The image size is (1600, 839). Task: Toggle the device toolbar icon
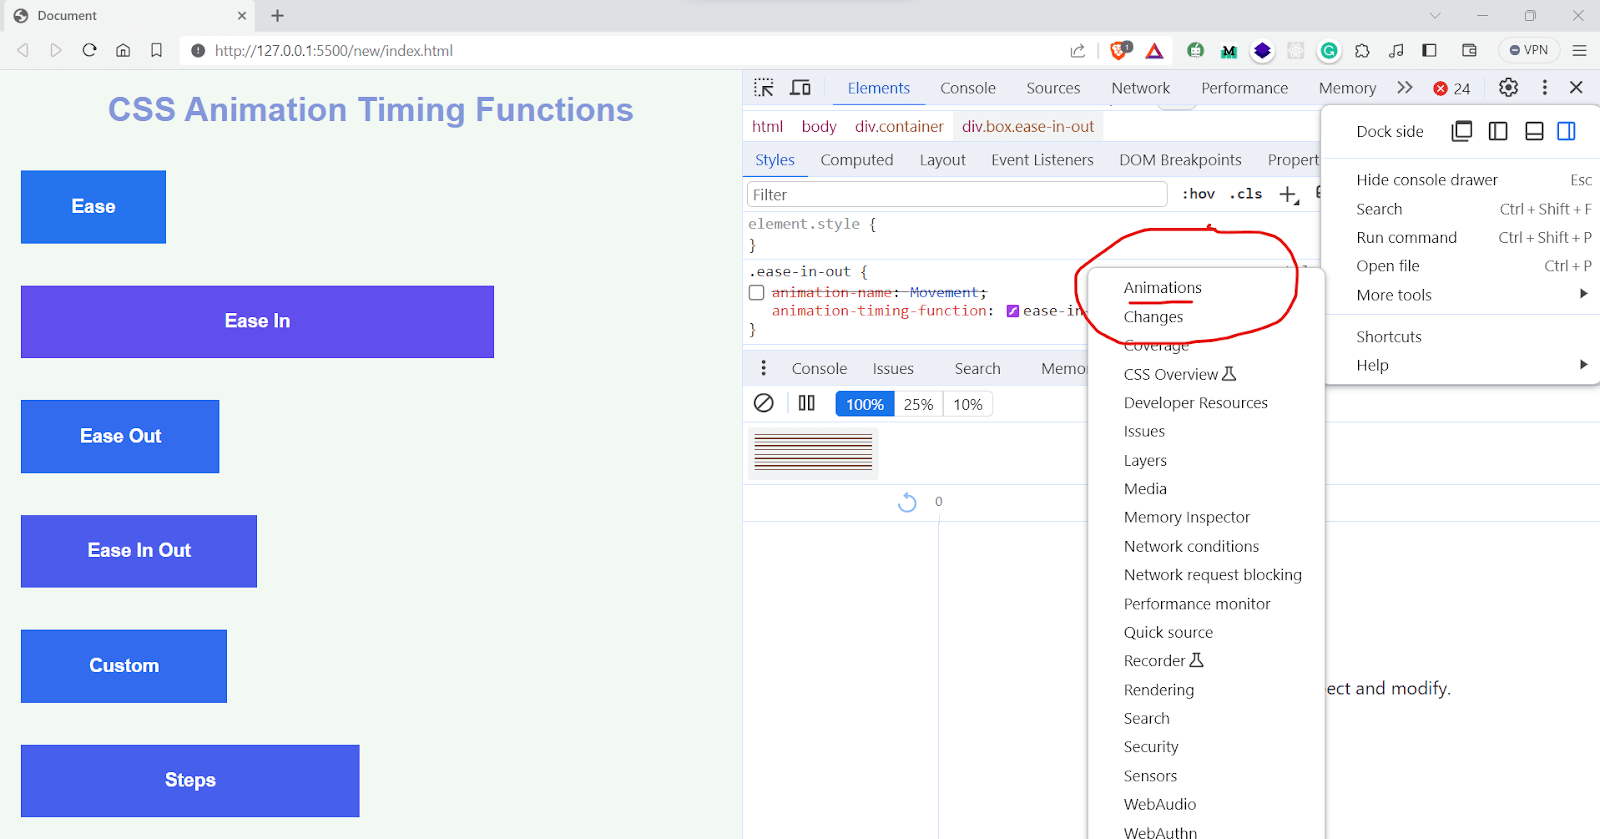click(x=800, y=88)
